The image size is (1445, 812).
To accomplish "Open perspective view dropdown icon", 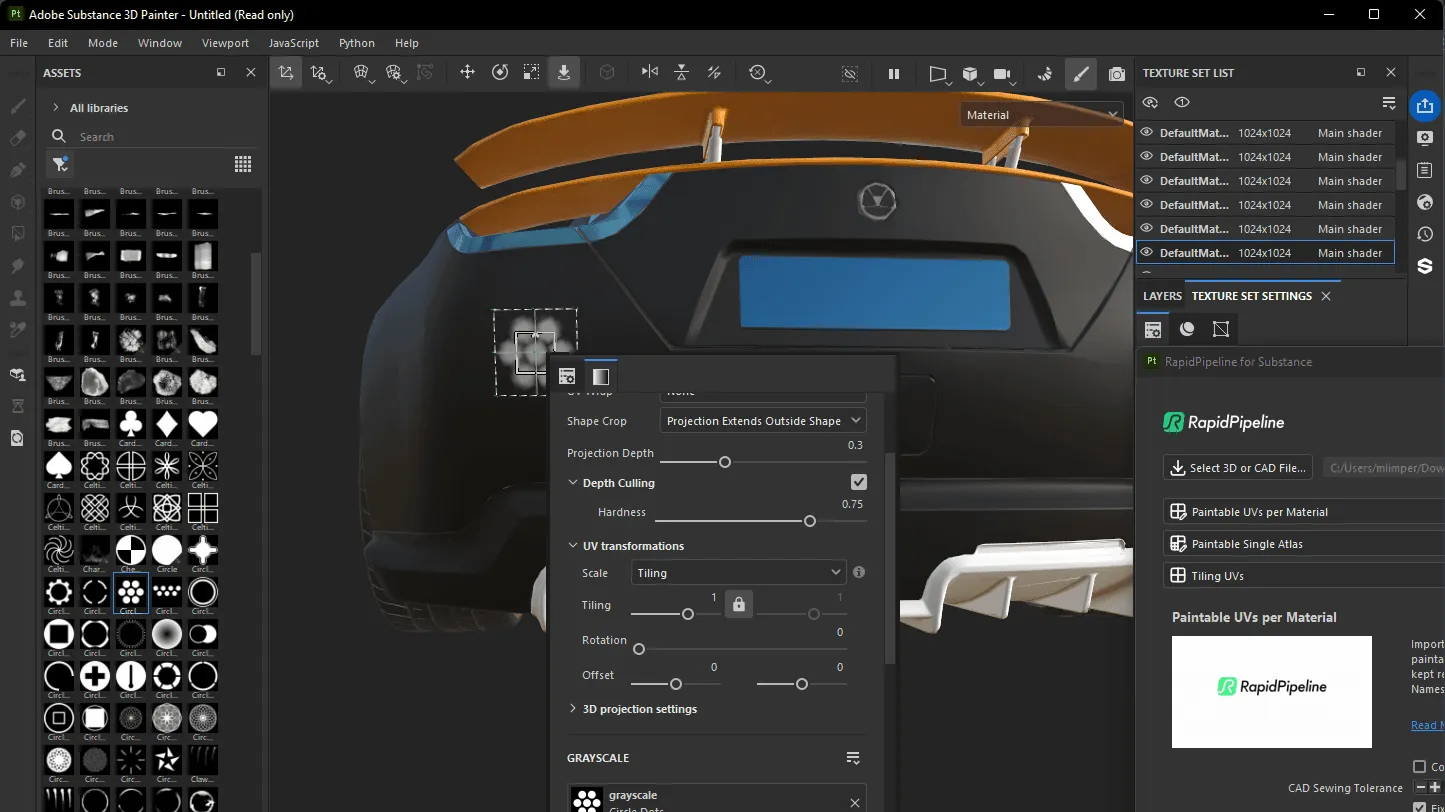I will [938, 74].
